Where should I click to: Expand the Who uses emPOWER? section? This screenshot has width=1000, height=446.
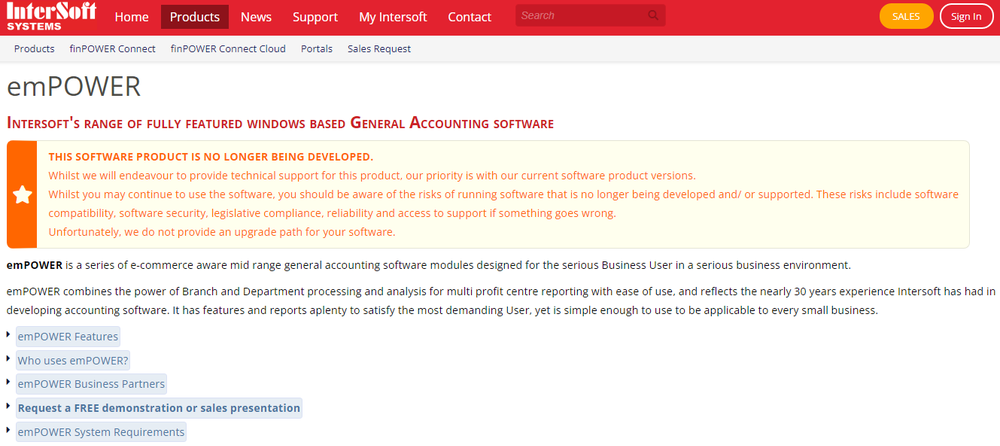click(x=73, y=361)
